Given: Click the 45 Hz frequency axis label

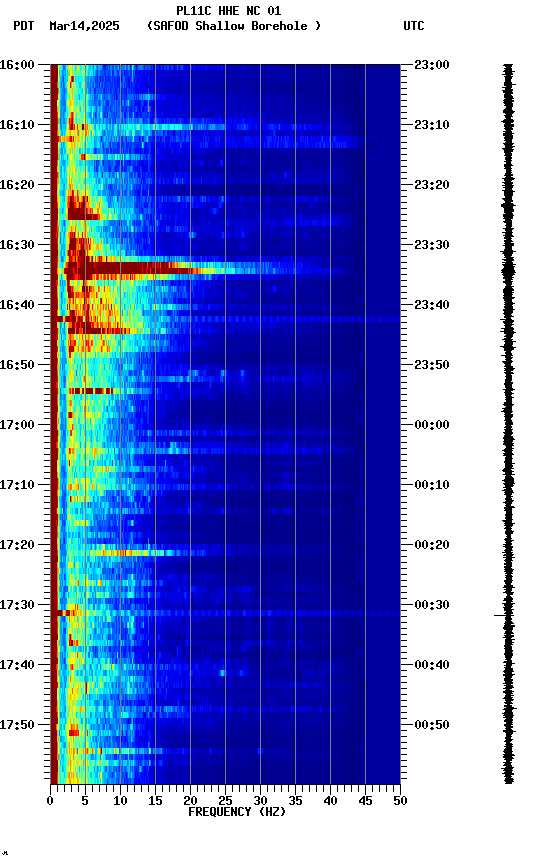Looking at the screenshot, I should (365, 801).
